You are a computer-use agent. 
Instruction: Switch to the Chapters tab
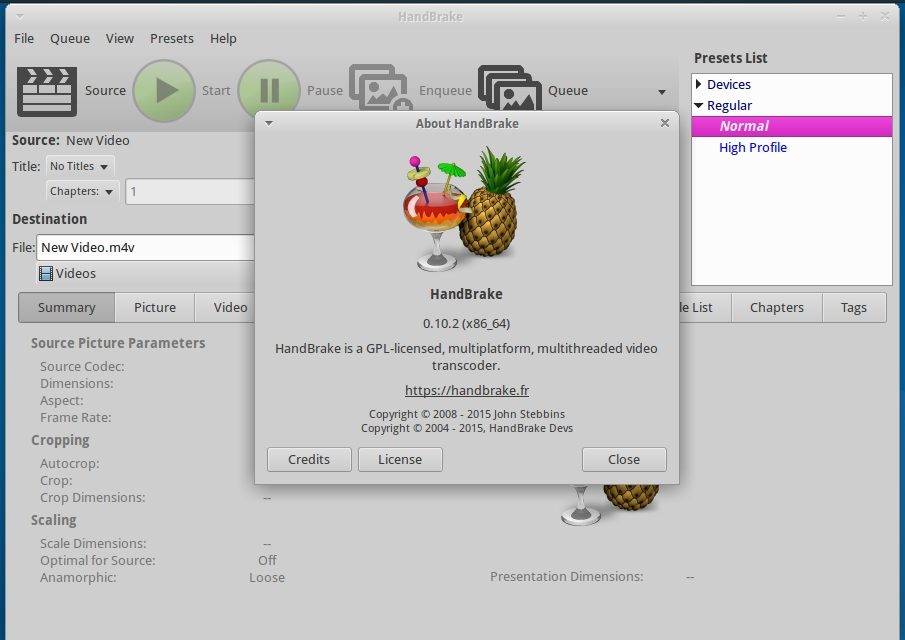(777, 308)
